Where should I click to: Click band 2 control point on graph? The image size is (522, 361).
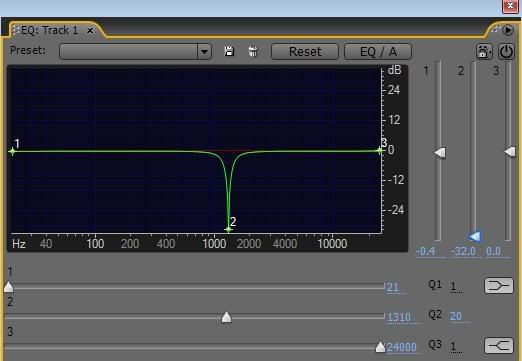pos(228,229)
